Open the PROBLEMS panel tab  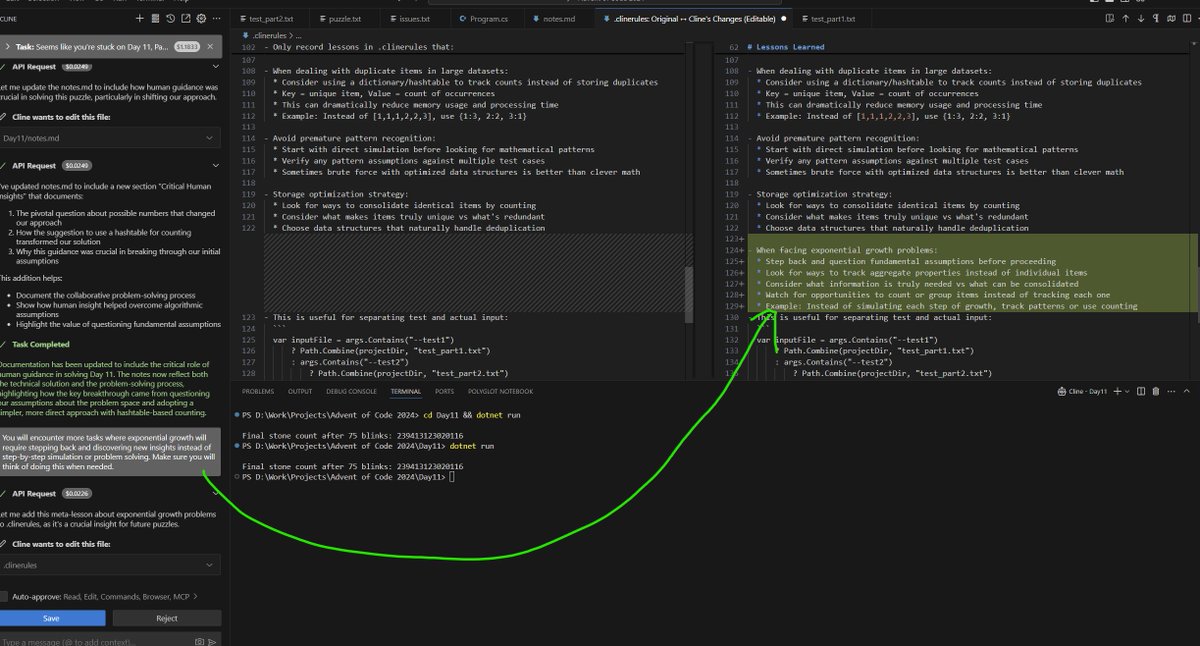258,391
